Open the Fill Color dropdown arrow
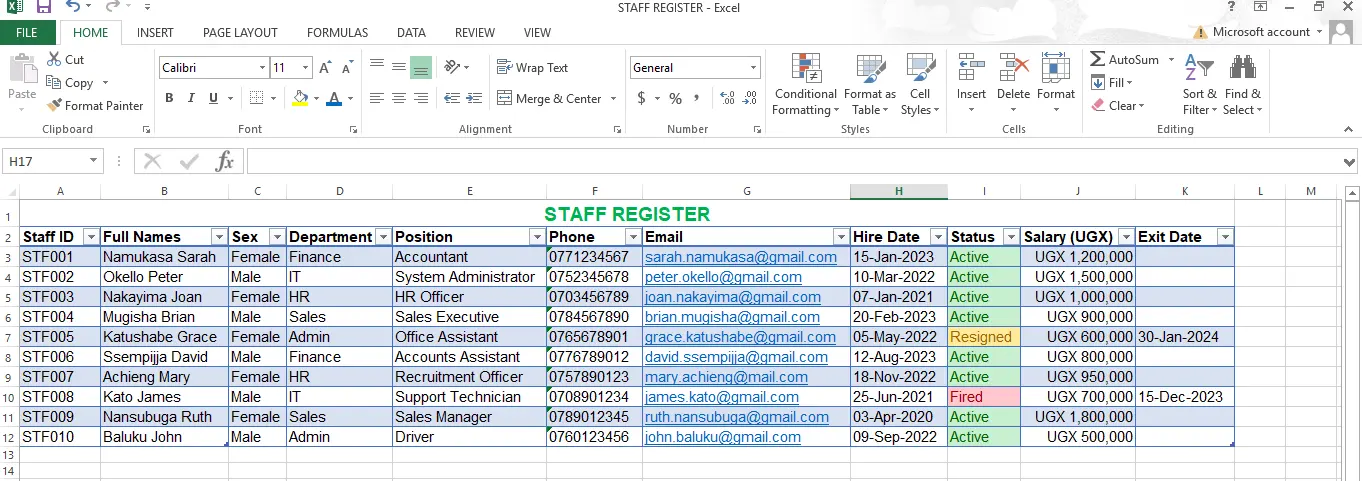 pyautogui.click(x=316, y=98)
